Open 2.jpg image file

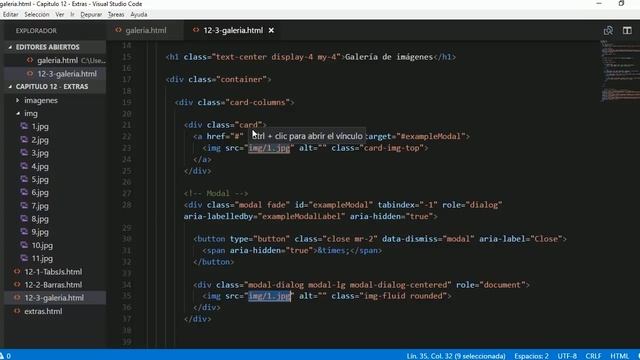[40, 140]
